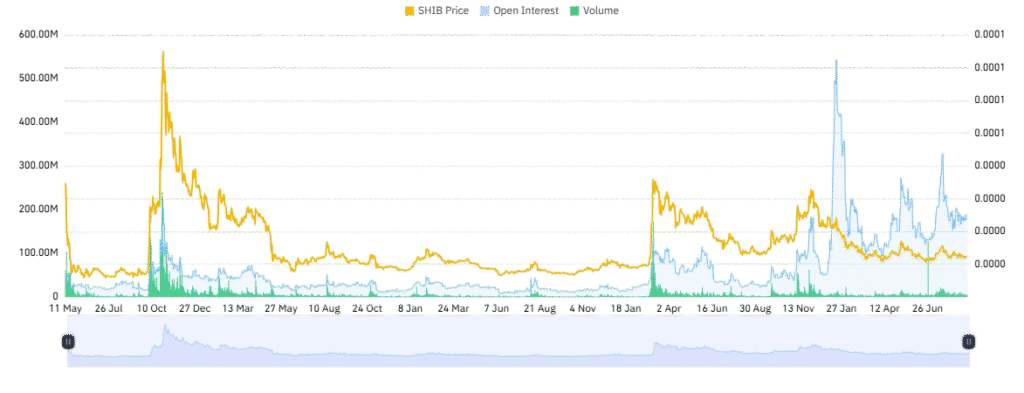Click the 26 Jul date label
The image size is (1024, 393).
coord(108,308)
